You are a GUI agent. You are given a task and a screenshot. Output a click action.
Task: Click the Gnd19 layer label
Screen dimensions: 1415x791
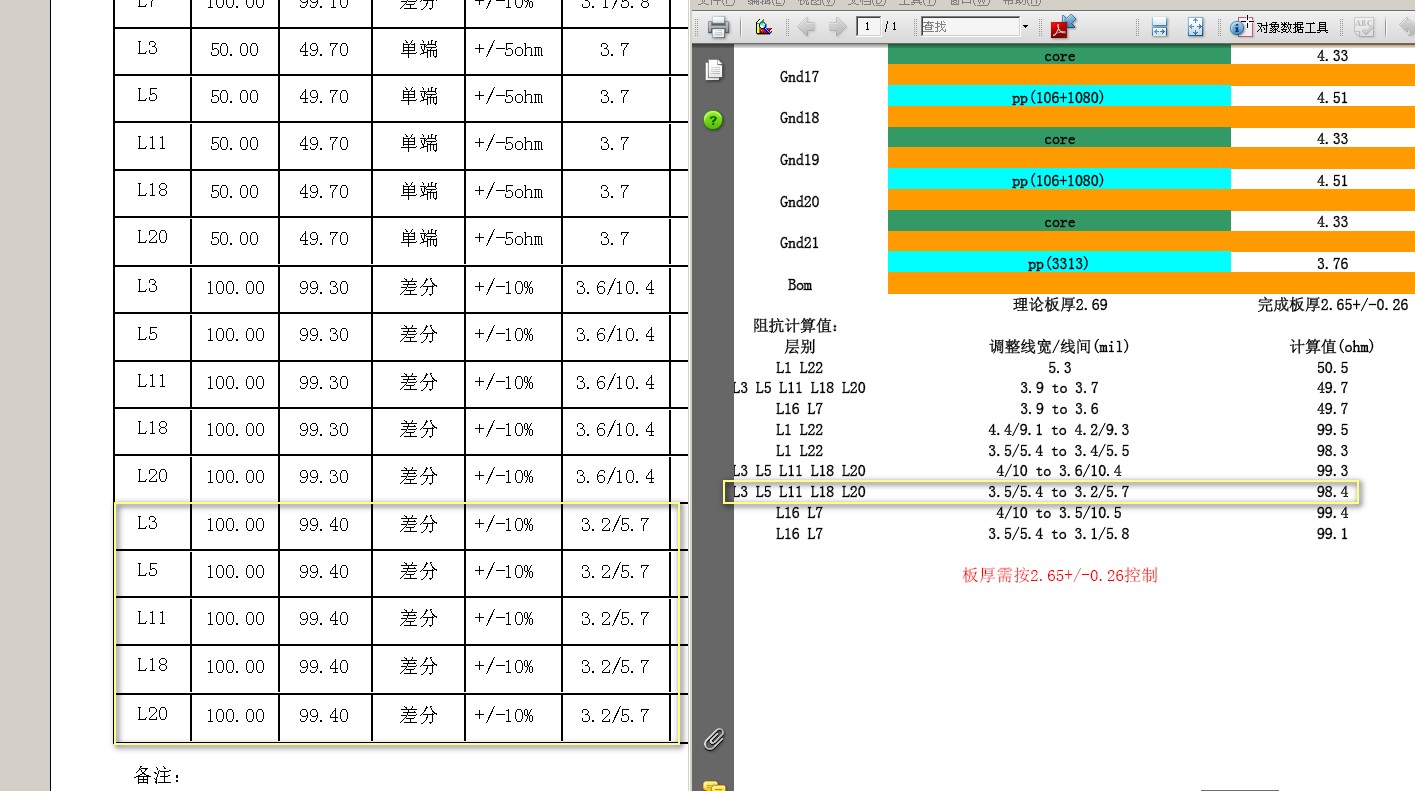(x=799, y=160)
